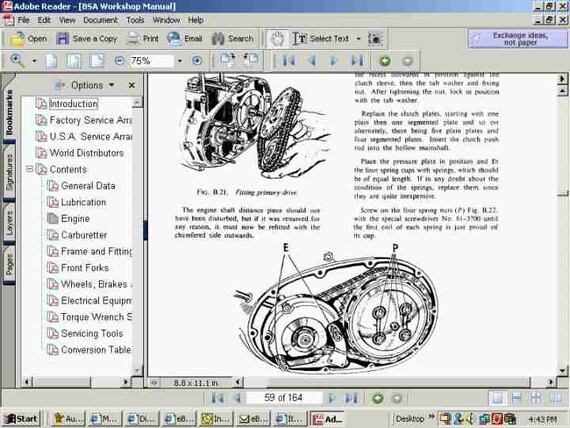
Task: Open the Edit menu
Action: click(44, 20)
